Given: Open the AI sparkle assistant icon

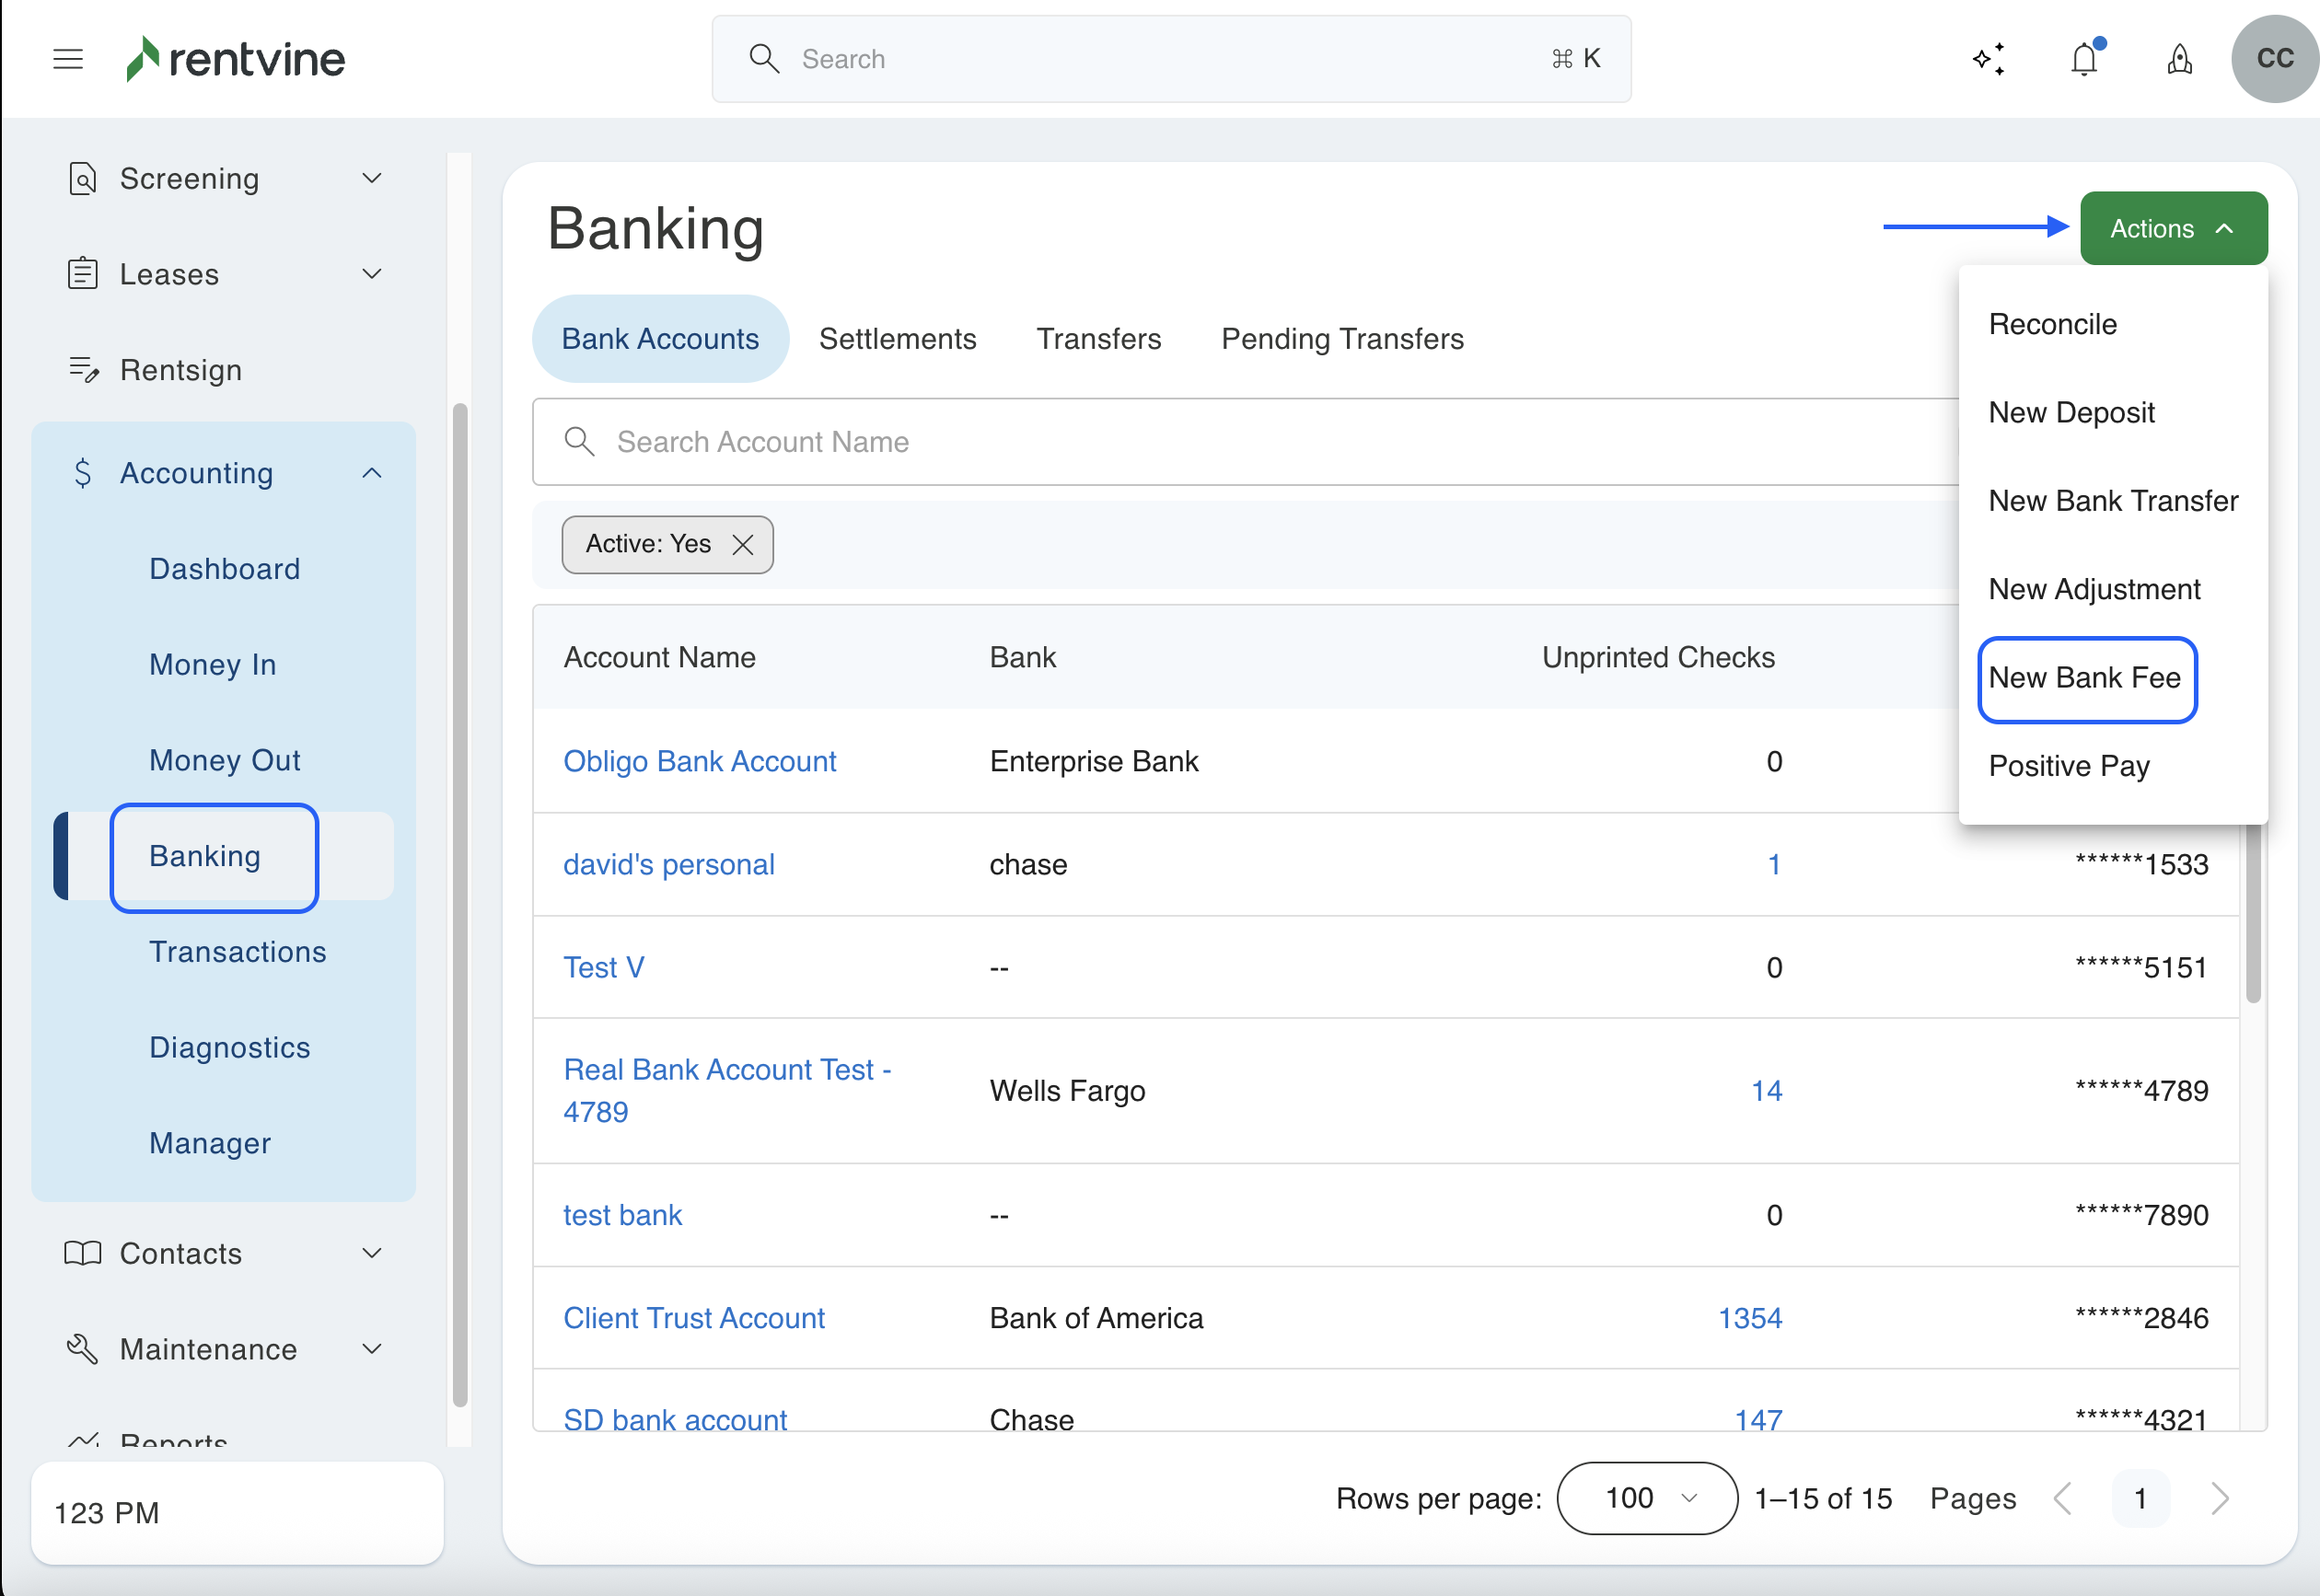Looking at the screenshot, I should 1988,59.
